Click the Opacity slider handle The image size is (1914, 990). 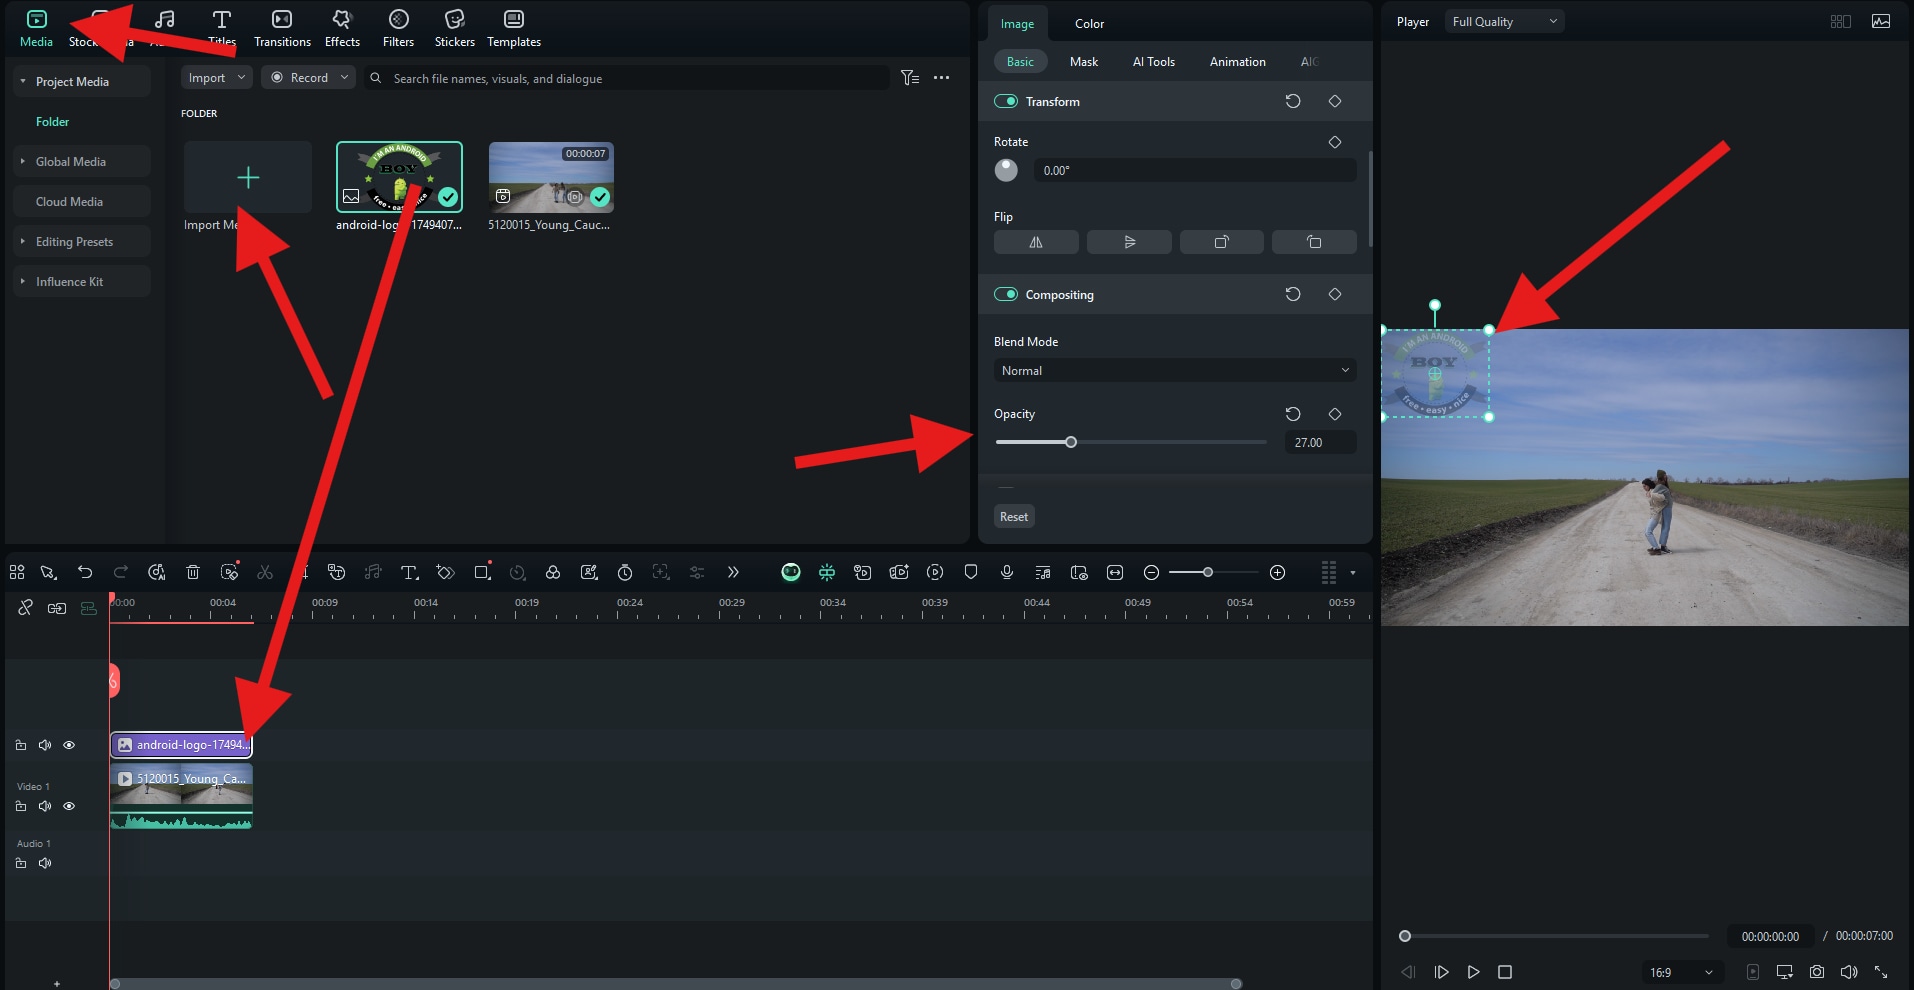point(1071,442)
